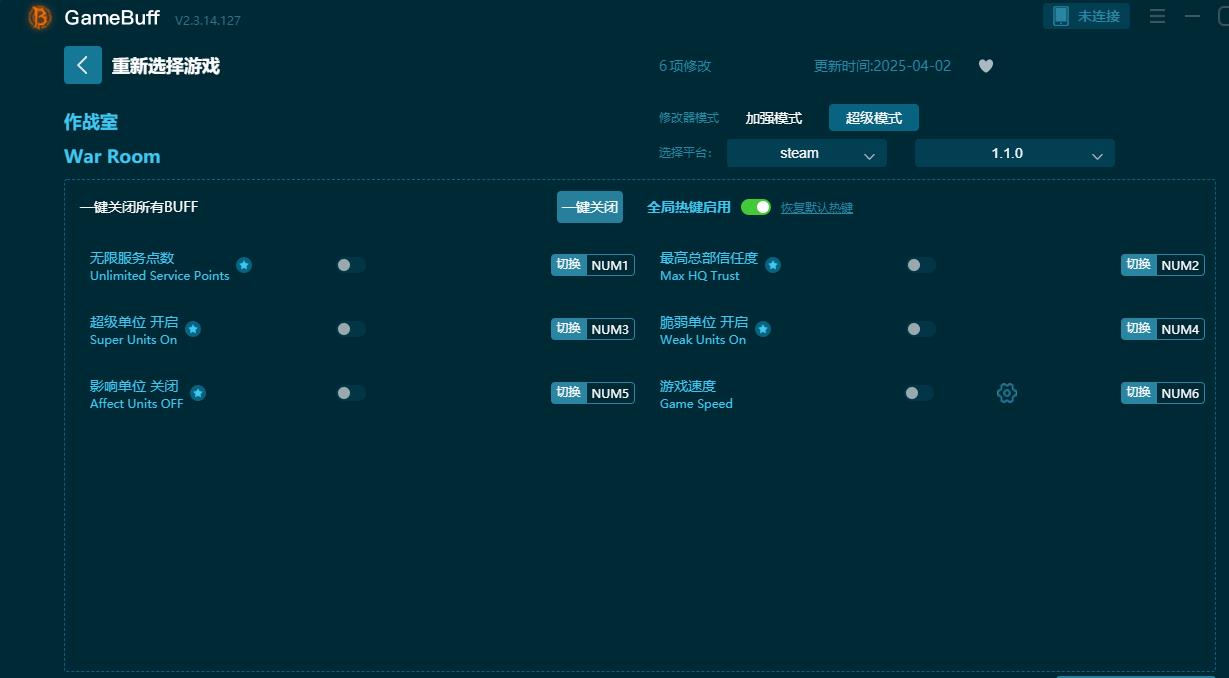Switch to 加强模式 mode
1229x678 pixels.
771,117
